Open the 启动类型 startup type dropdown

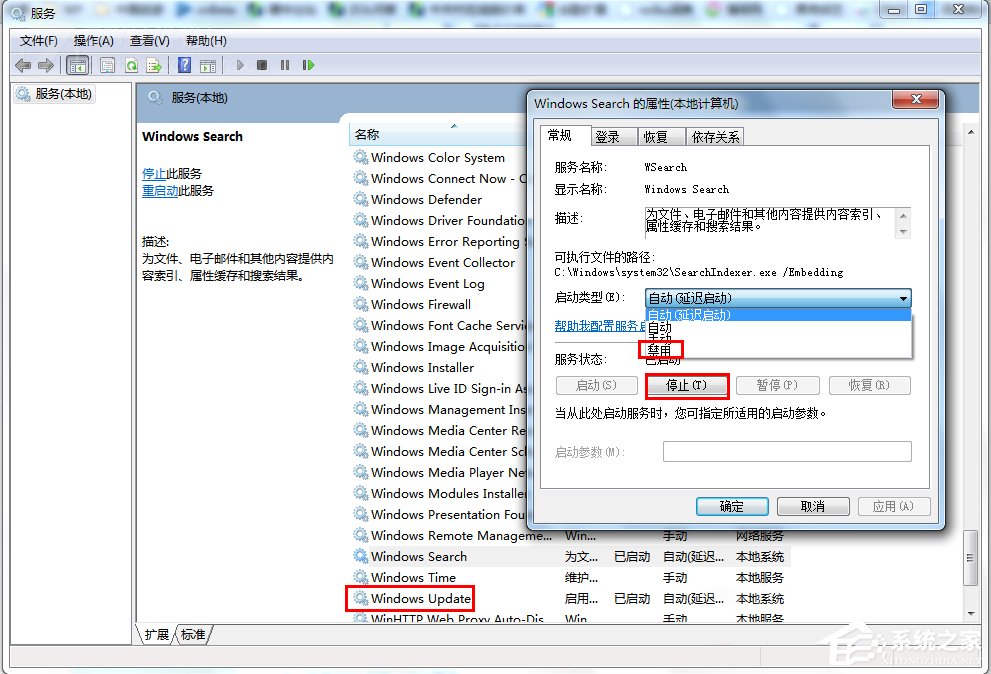pos(903,298)
